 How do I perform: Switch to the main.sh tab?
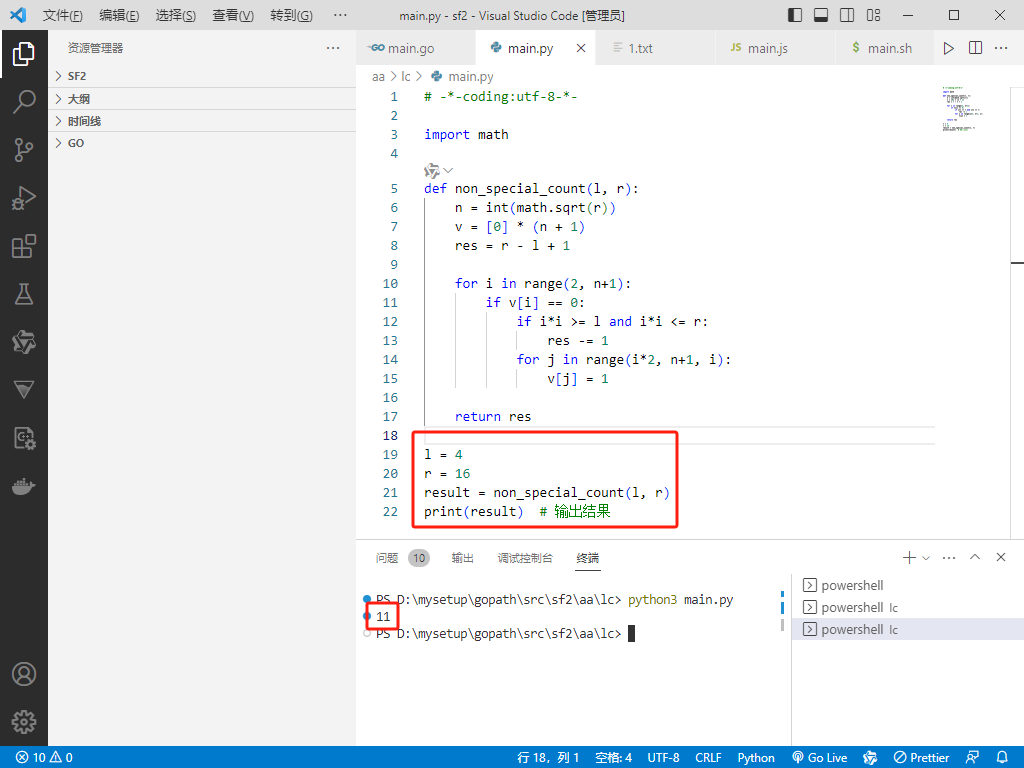[884, 48]
